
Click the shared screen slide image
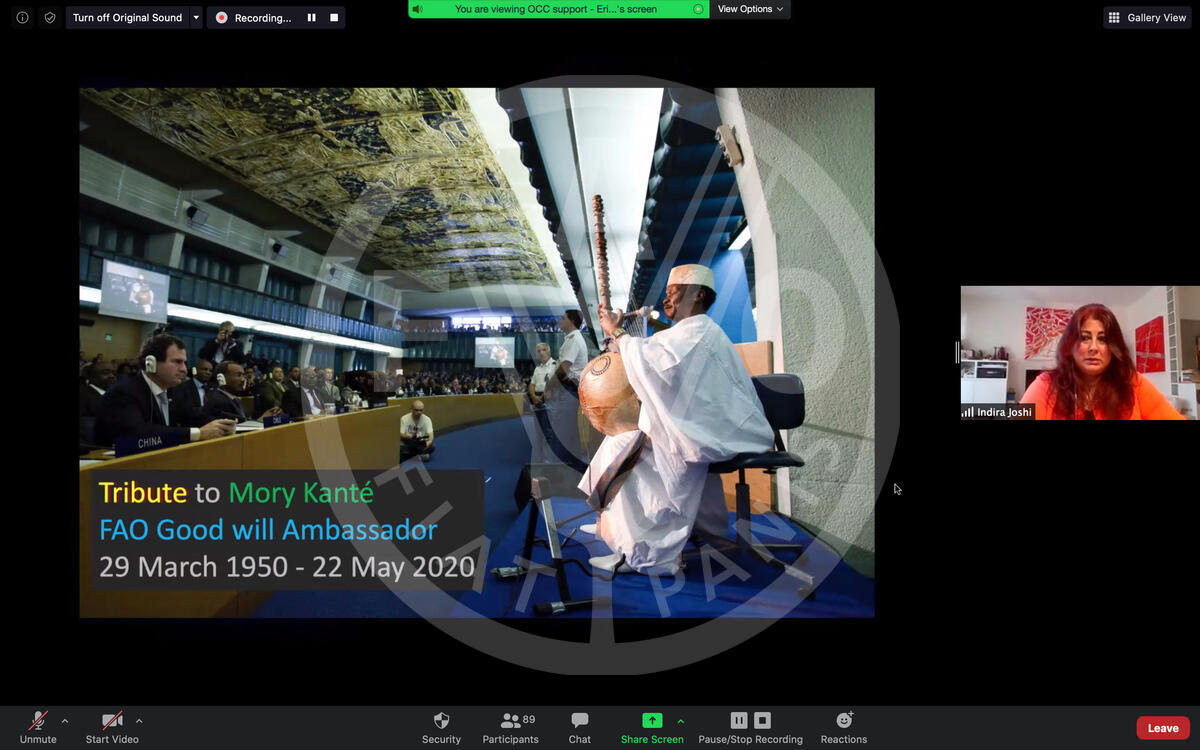(477, 353)
